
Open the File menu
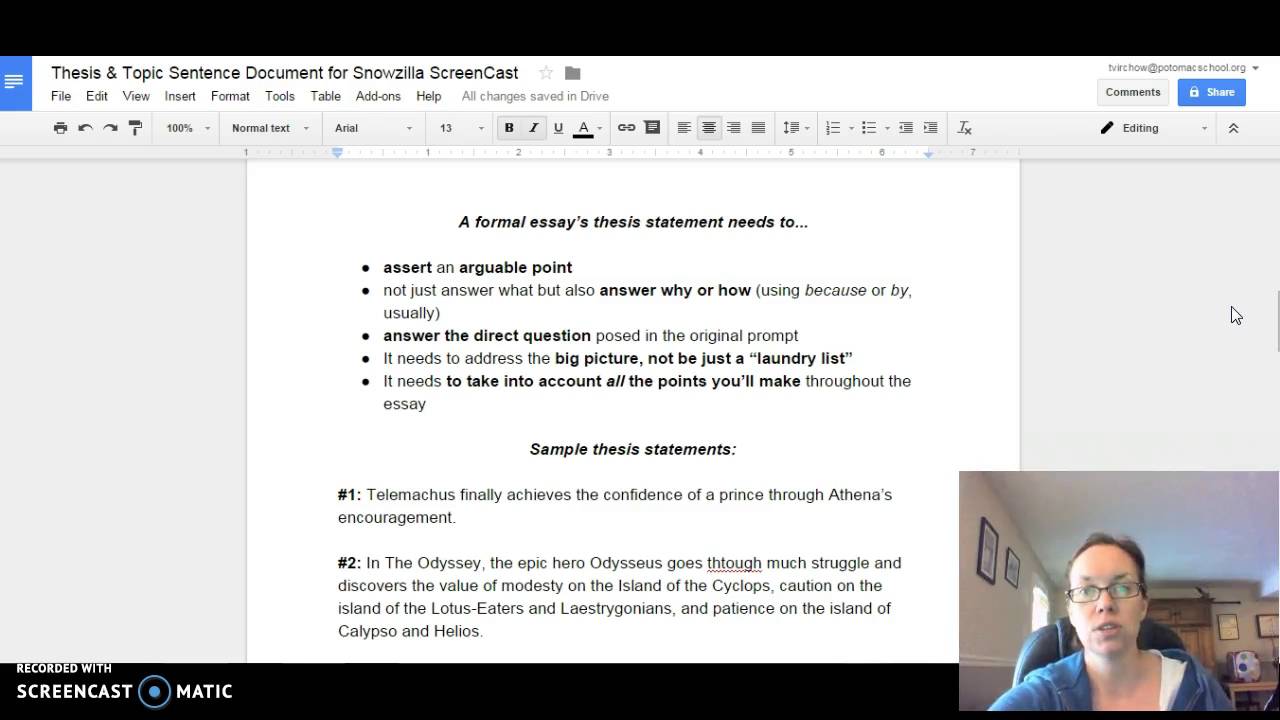(x=61, y=96)
